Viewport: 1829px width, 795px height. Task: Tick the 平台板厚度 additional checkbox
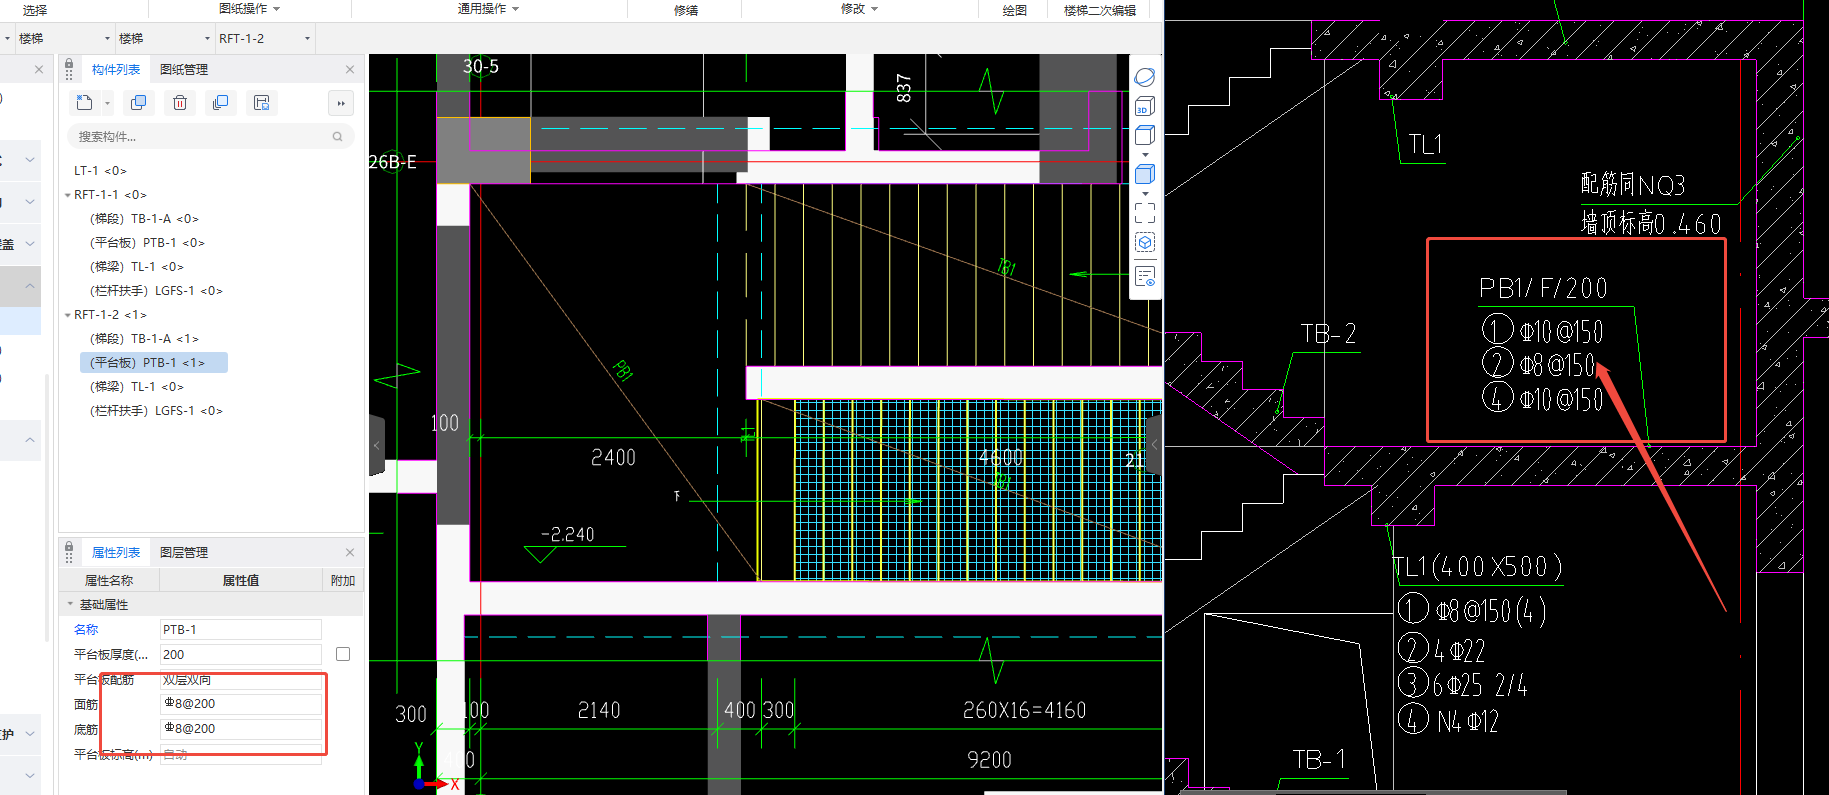(x=343, y=654)
